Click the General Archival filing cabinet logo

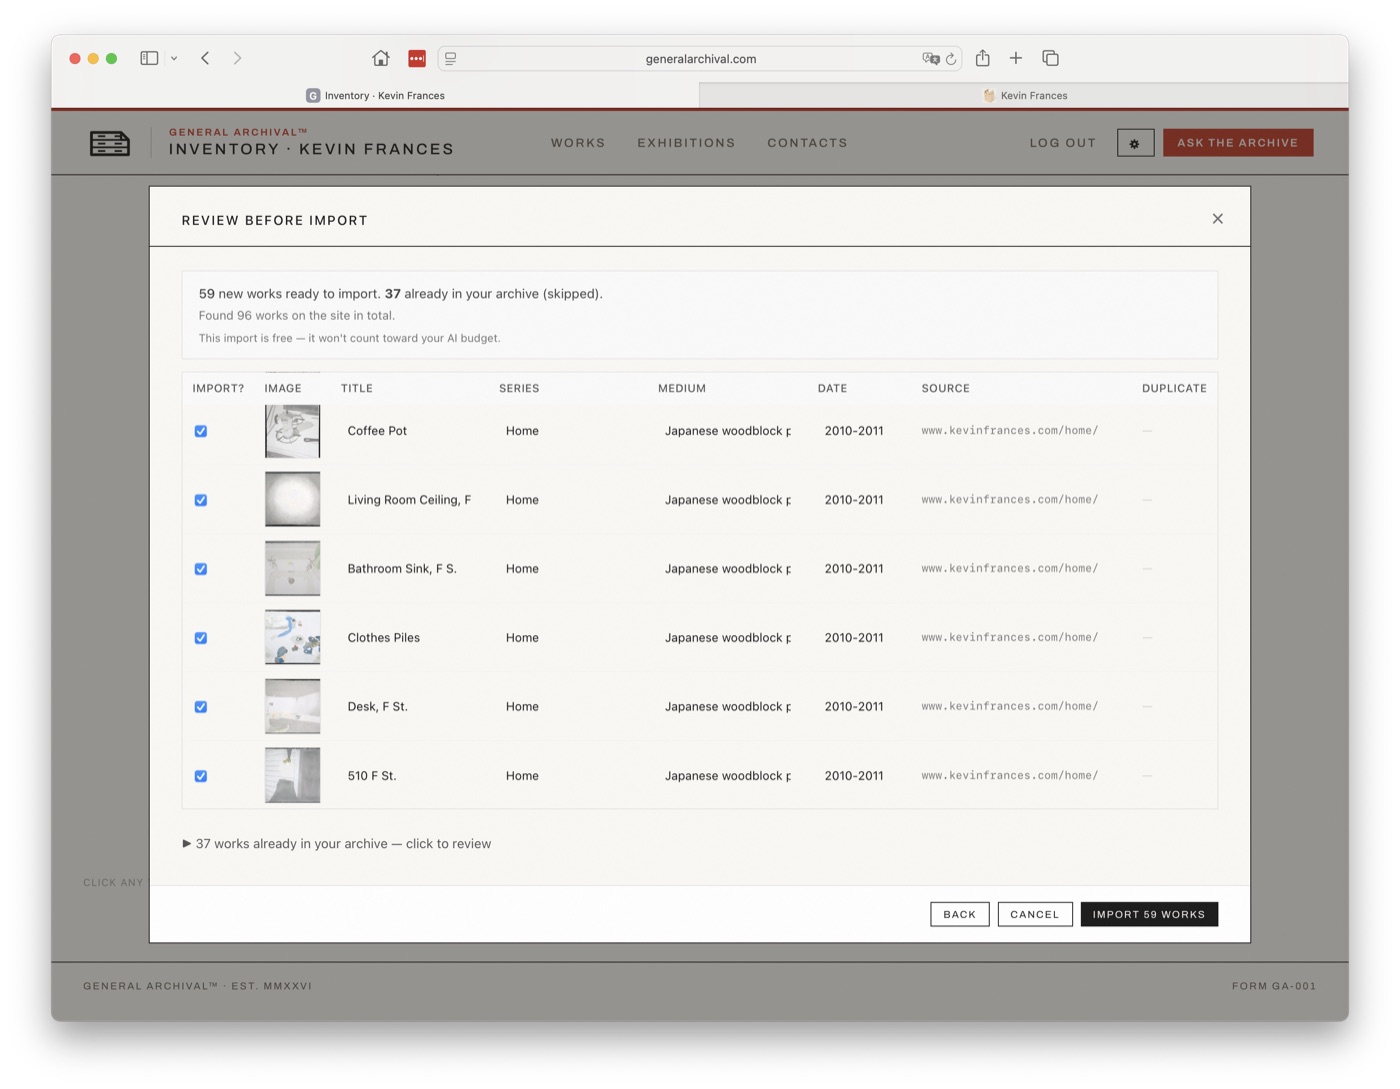pos(110,143)
